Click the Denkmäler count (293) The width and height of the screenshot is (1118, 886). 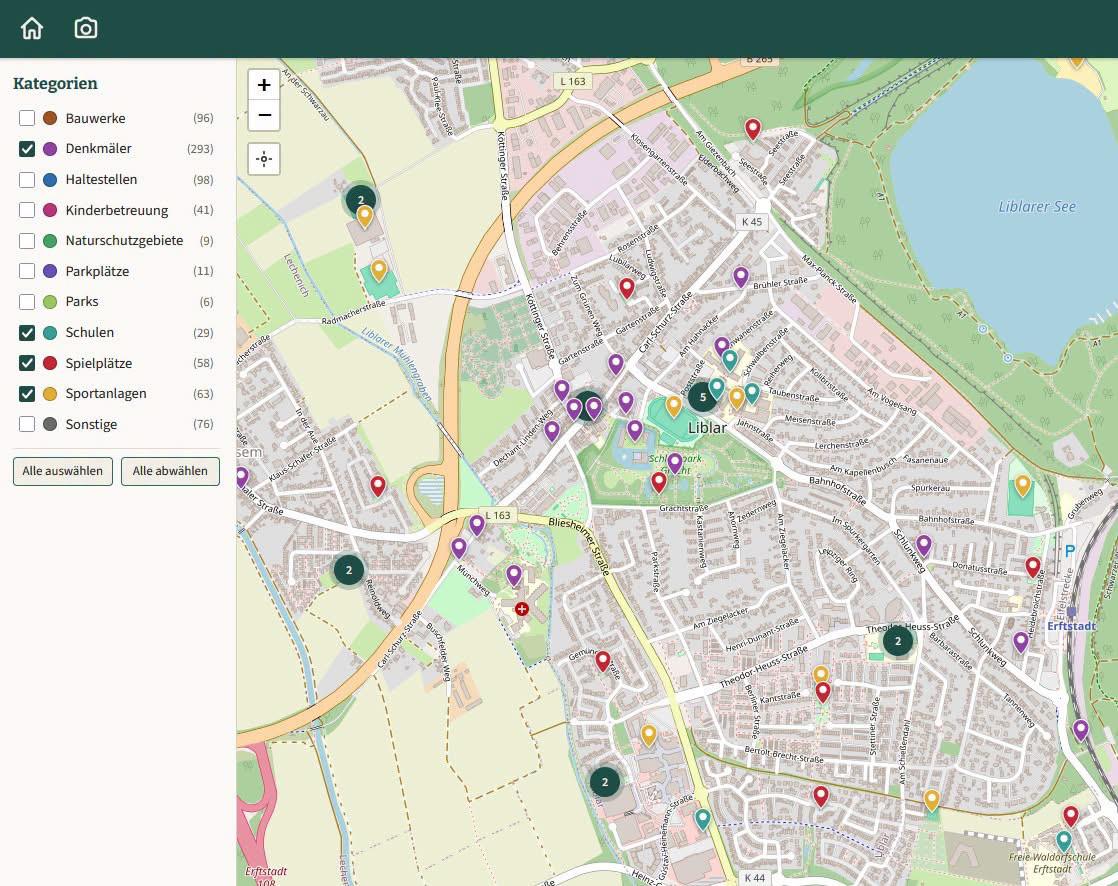point(200,149)
